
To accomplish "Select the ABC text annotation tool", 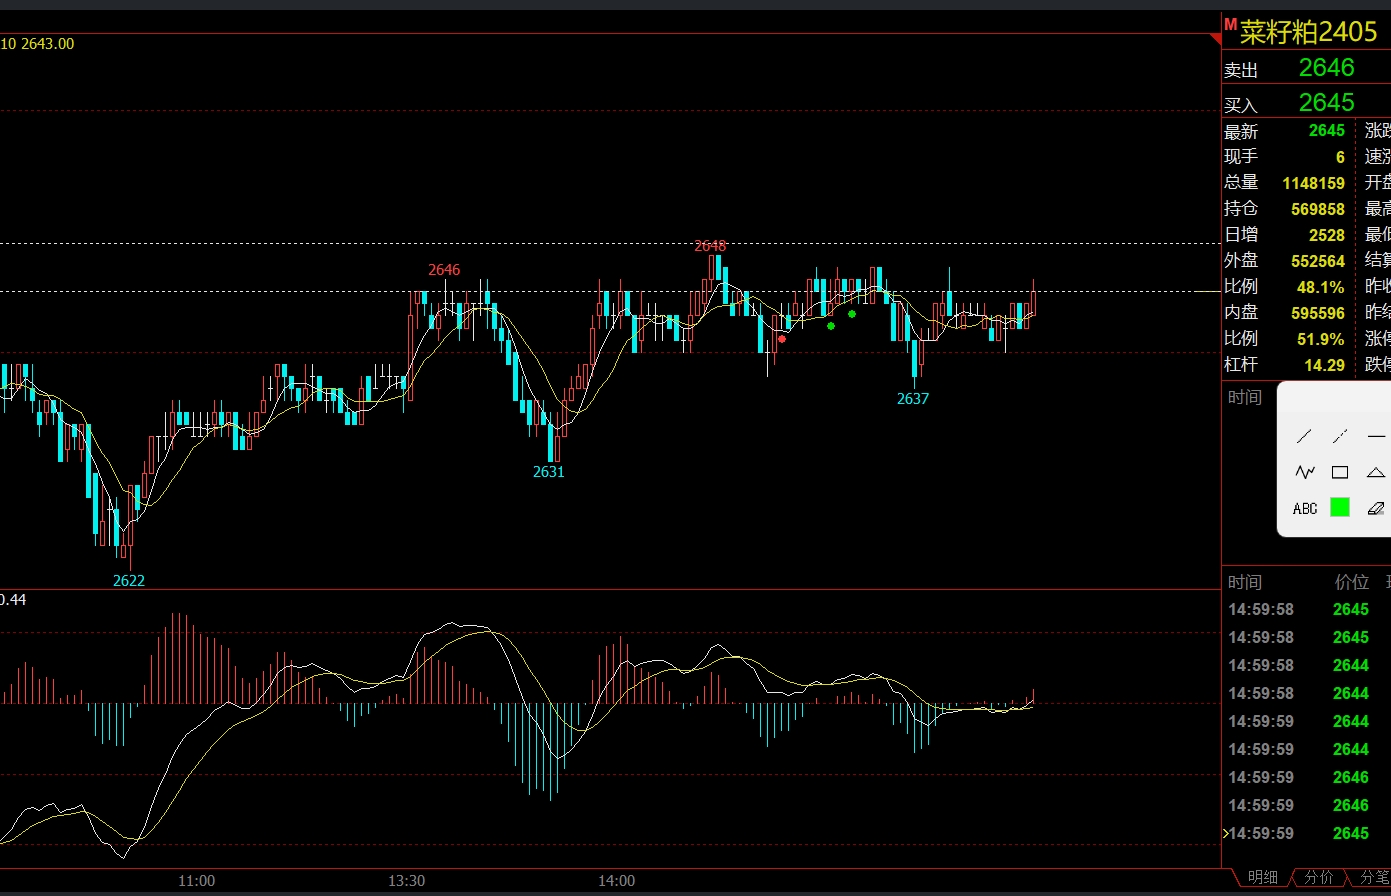I will pyautogui.click(x=1304, y=508).
